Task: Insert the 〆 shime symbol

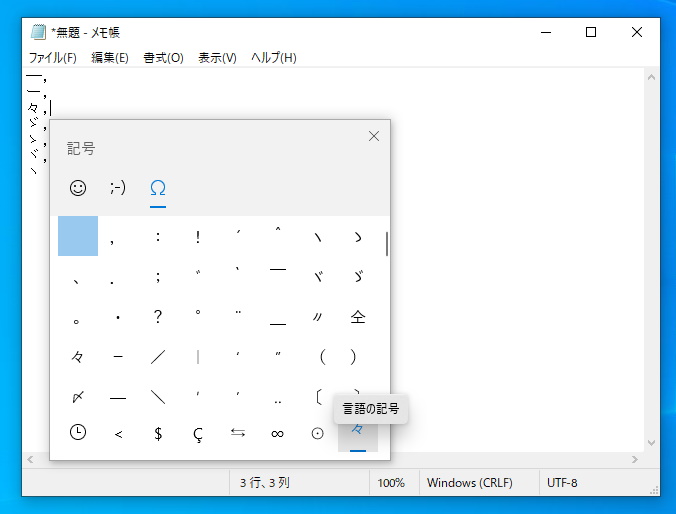Action: coord(78,396)
